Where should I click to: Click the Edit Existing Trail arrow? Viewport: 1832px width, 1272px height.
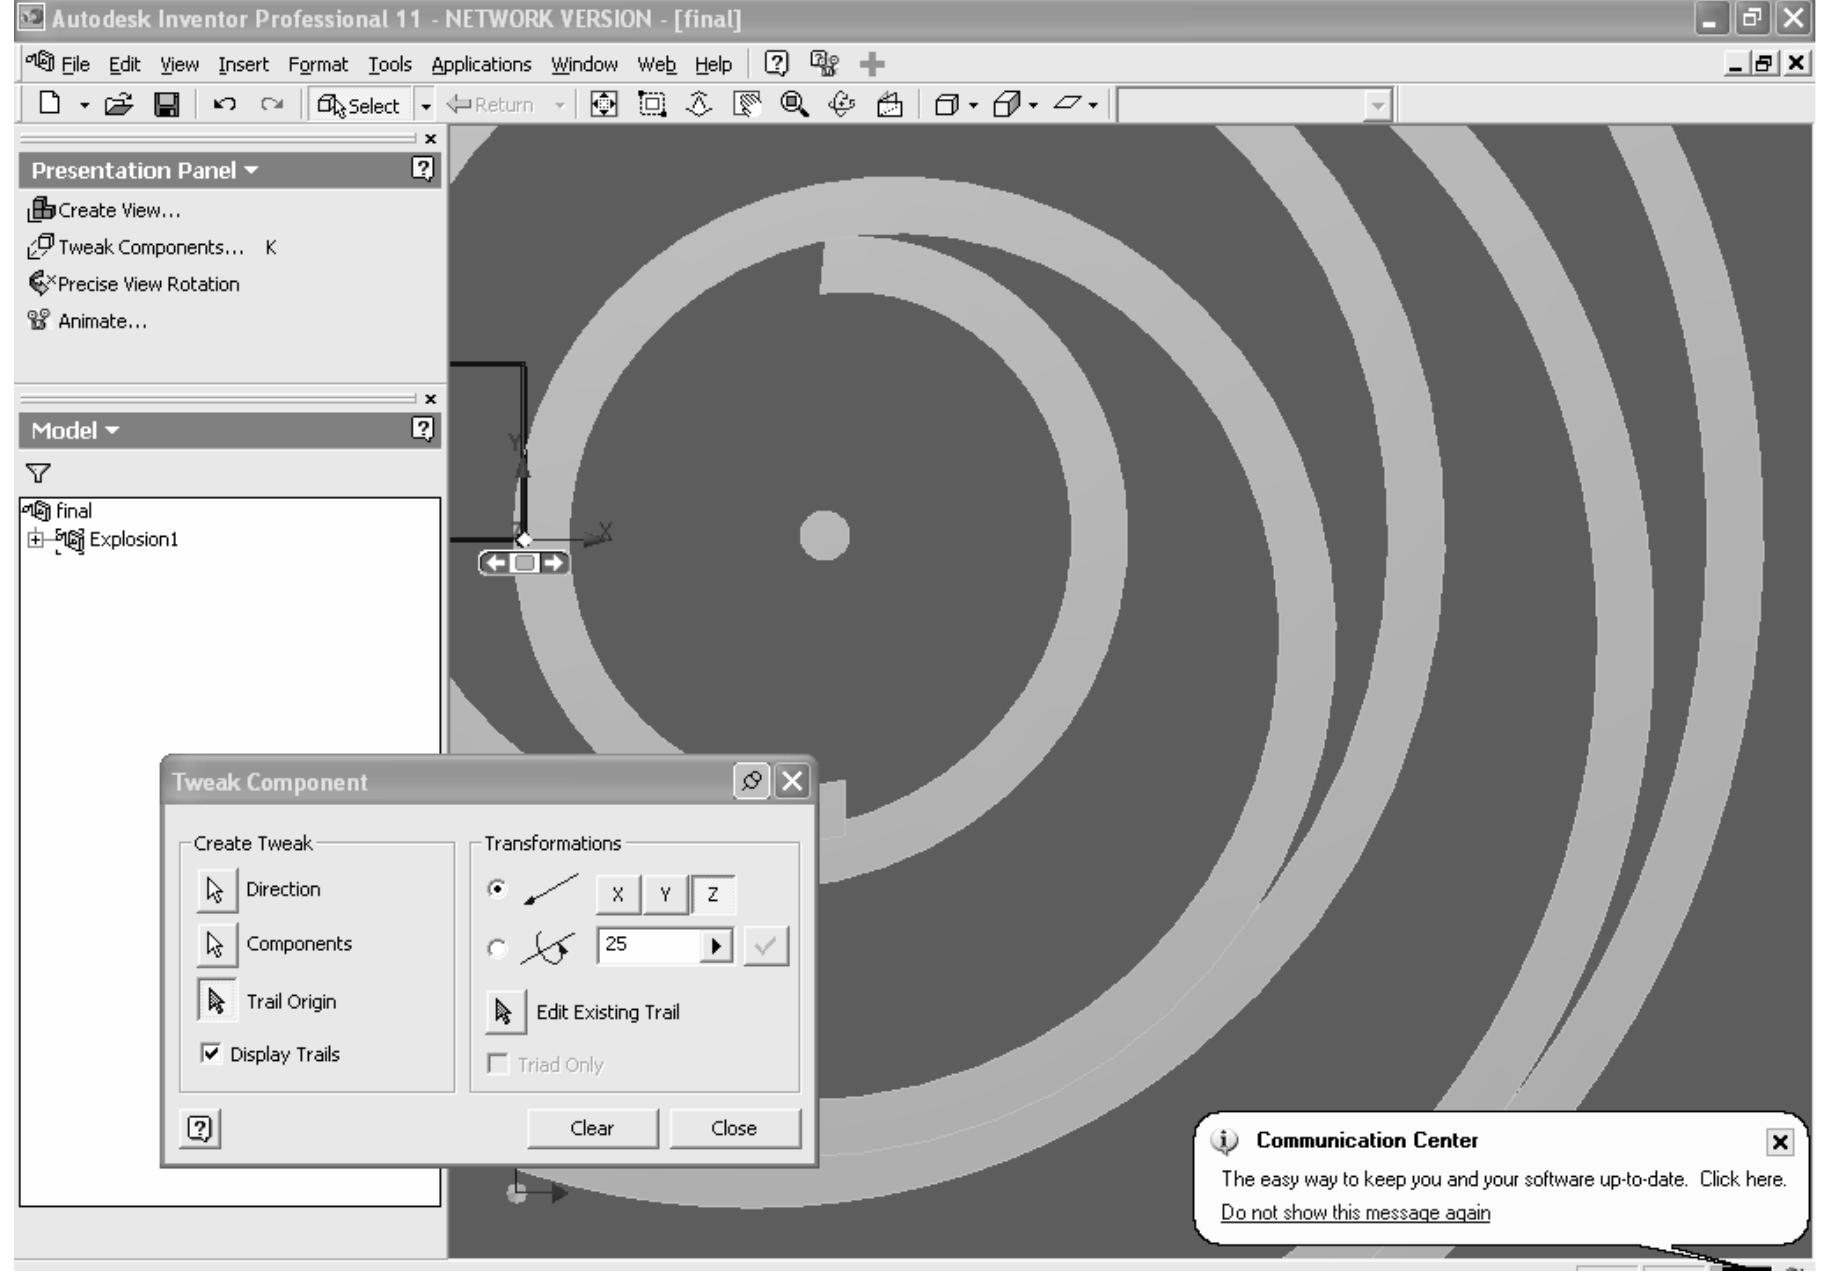point(505,1012)
